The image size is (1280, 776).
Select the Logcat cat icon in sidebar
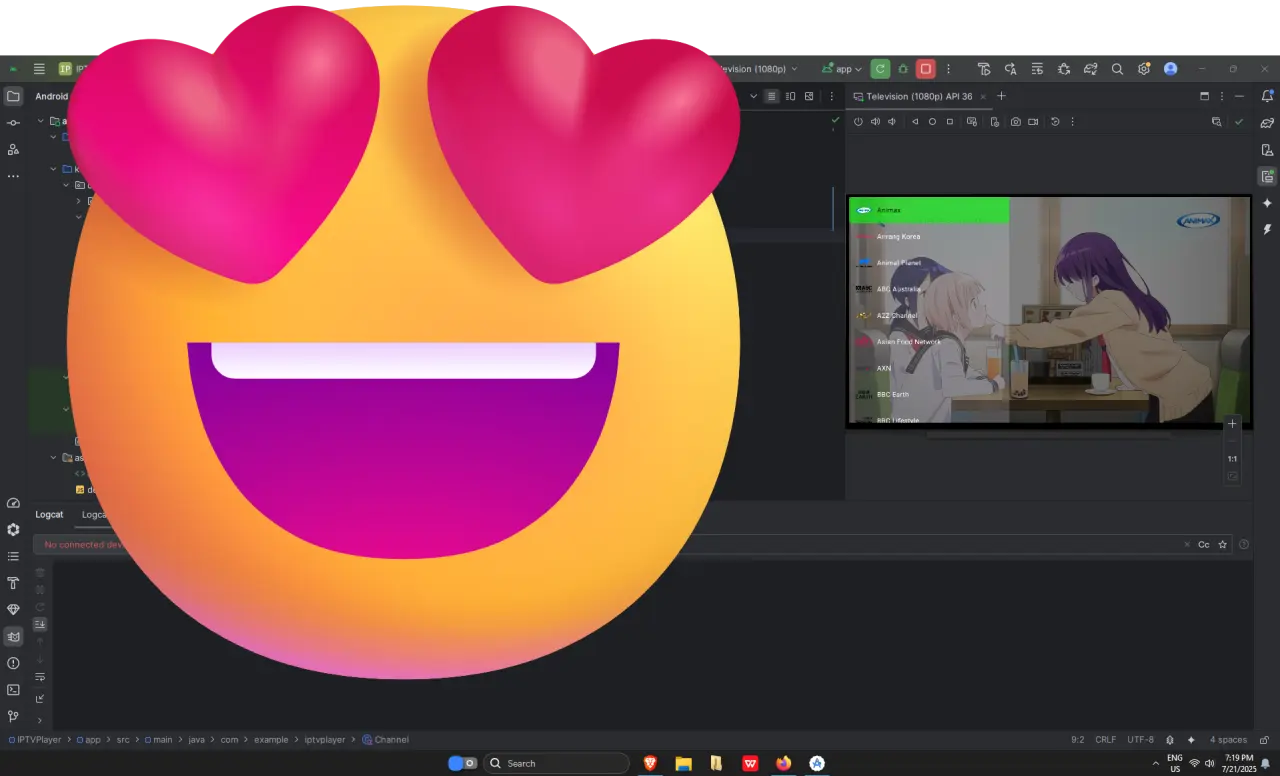pyautogui.click(x=13, y=636)
